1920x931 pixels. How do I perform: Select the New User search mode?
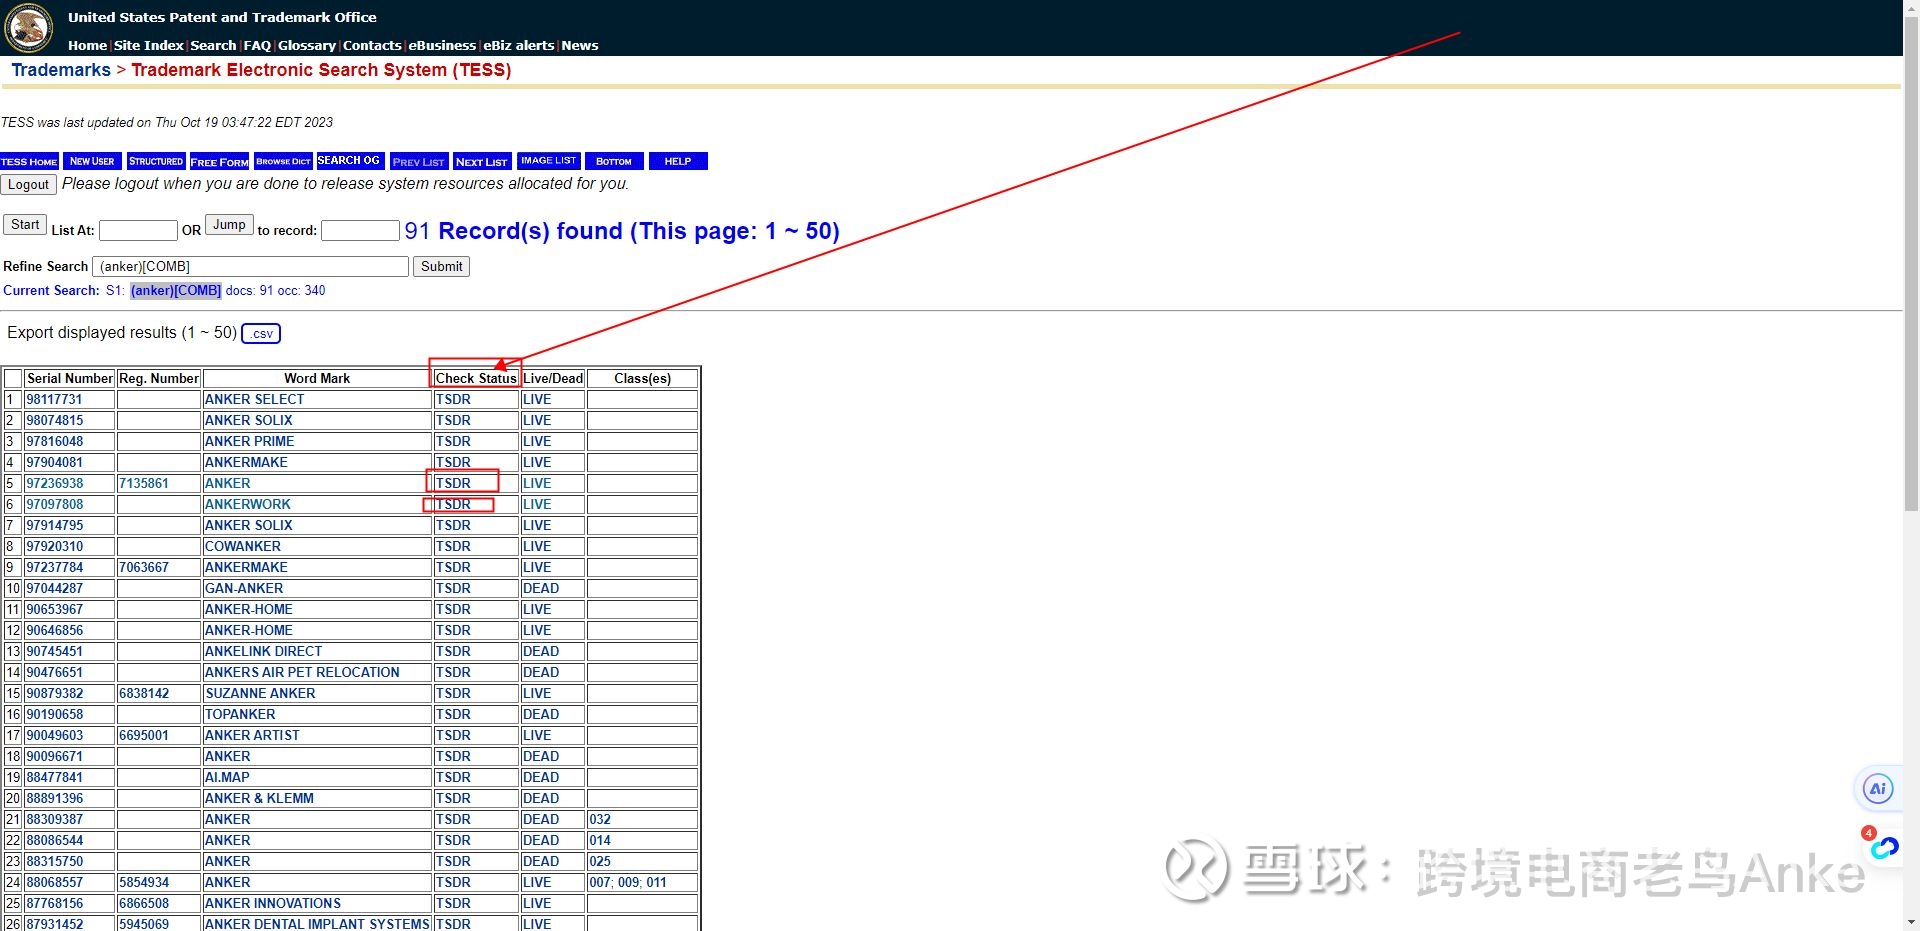coord(91,161)
